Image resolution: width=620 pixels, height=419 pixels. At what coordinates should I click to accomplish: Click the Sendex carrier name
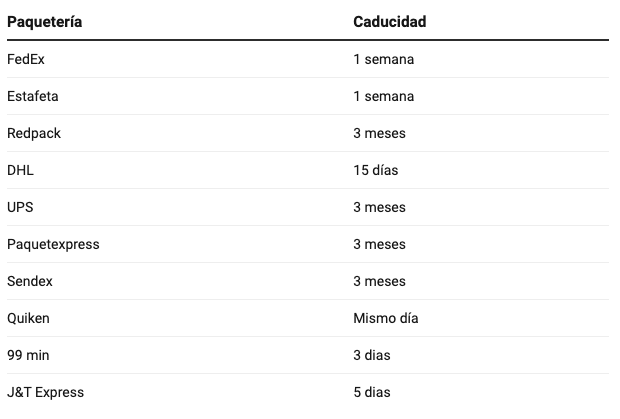point(30,281)
